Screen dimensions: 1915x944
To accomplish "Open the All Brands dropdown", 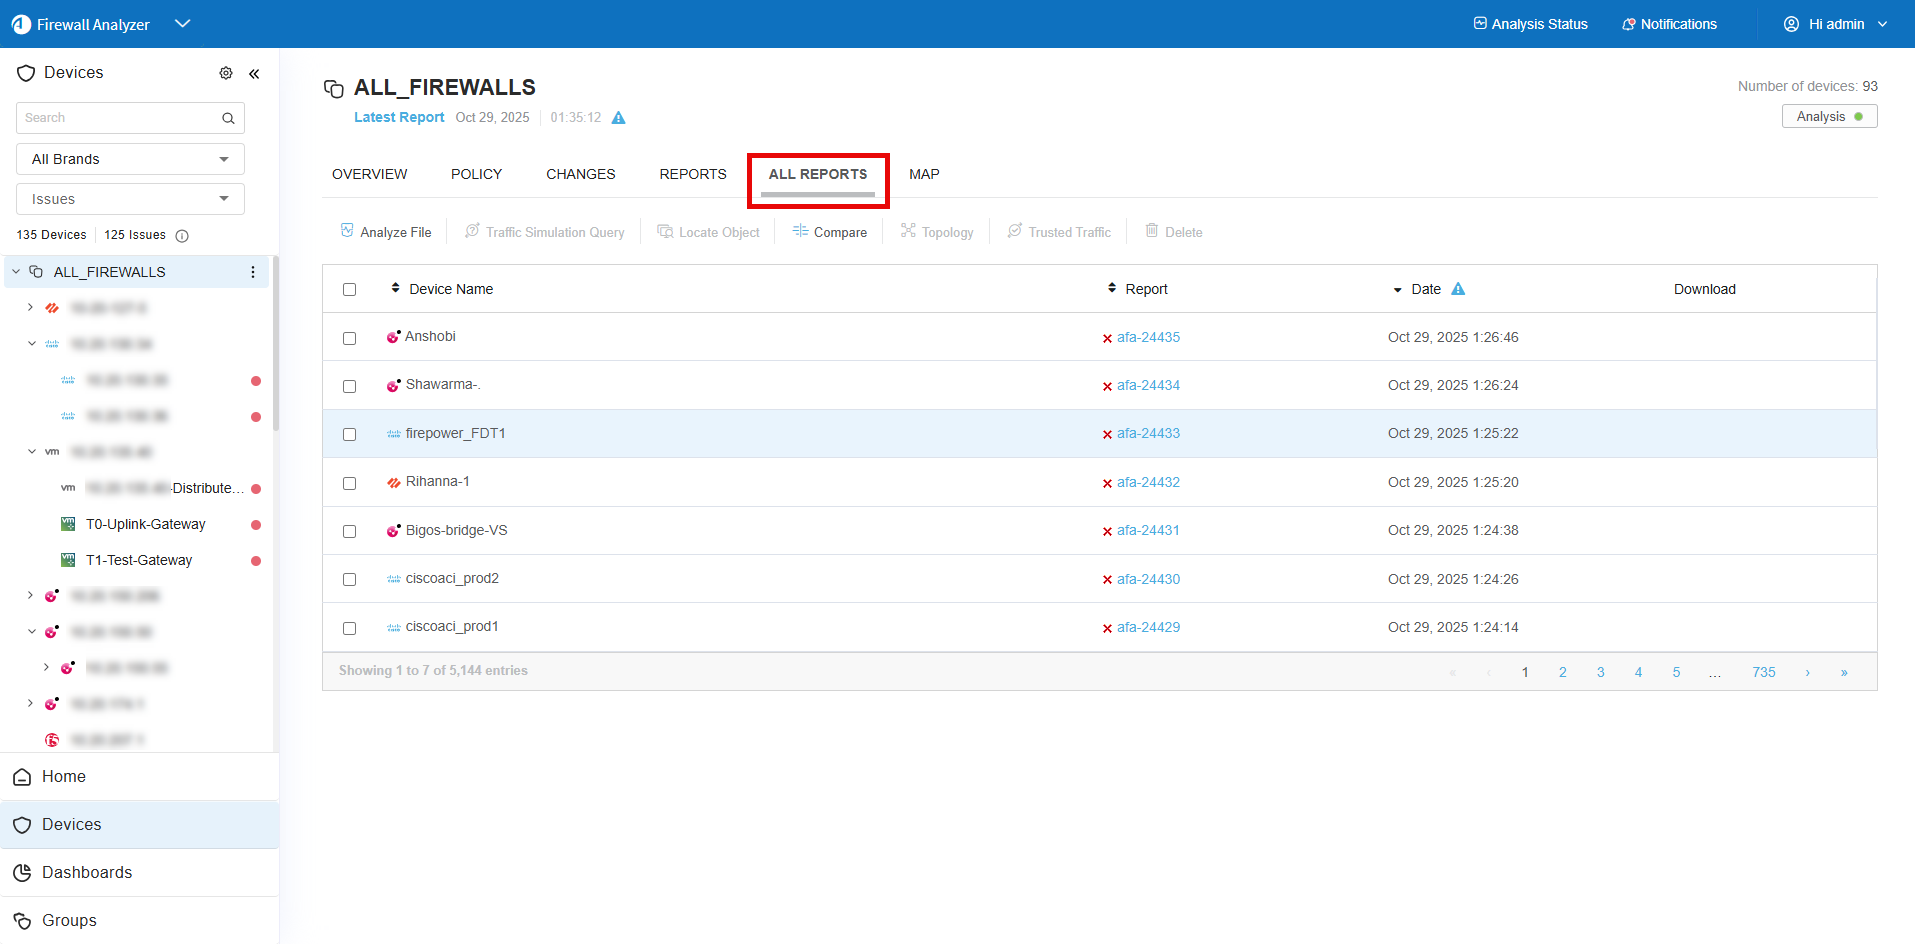I will tap(130, 159).
